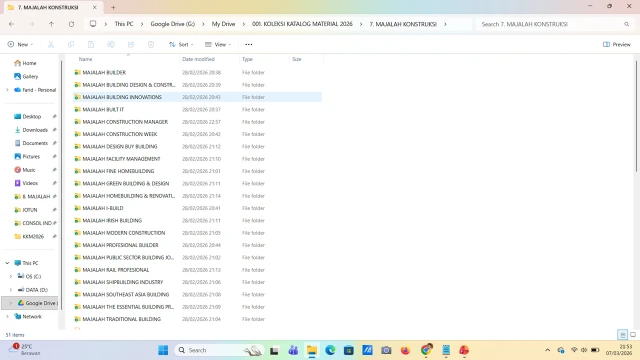Image resolution: width=640 pixels, height=360 pixels.
Task: Expand the OS (C:) drive node
Action: (11, 276)
